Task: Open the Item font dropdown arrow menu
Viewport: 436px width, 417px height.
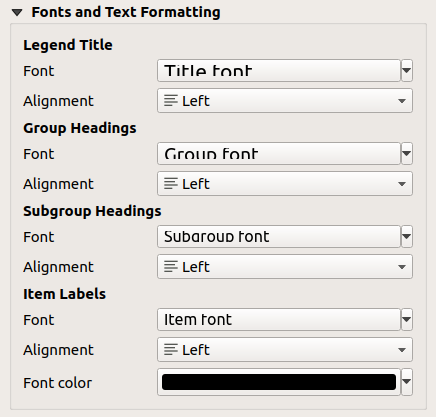Action: (407, 319)
